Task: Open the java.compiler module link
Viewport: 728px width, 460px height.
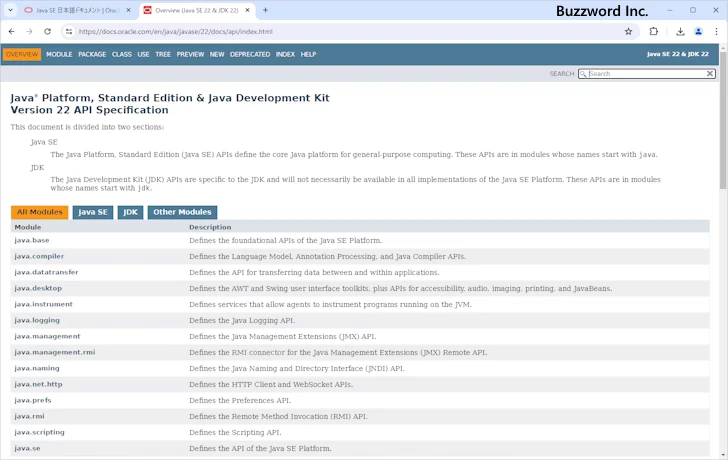Action: click(x=39, y=256)
